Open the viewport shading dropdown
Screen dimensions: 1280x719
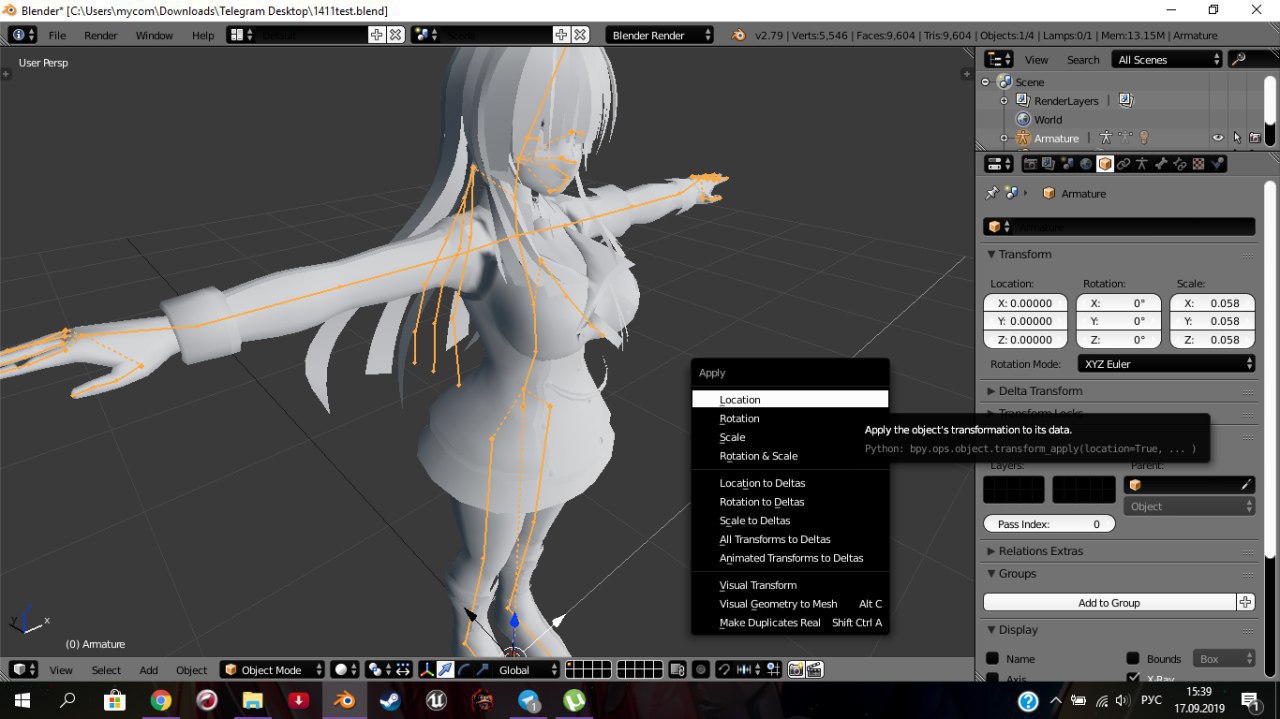(345, 669)
